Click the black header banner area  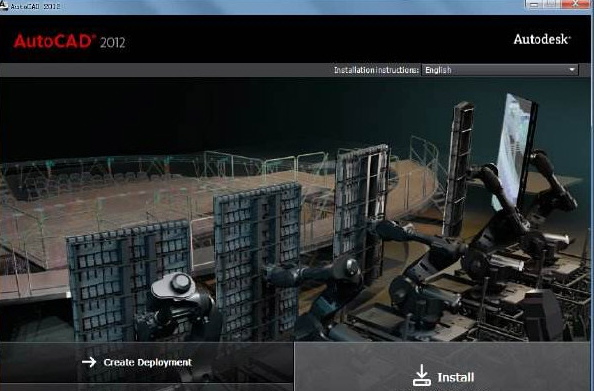click(295, 39)
